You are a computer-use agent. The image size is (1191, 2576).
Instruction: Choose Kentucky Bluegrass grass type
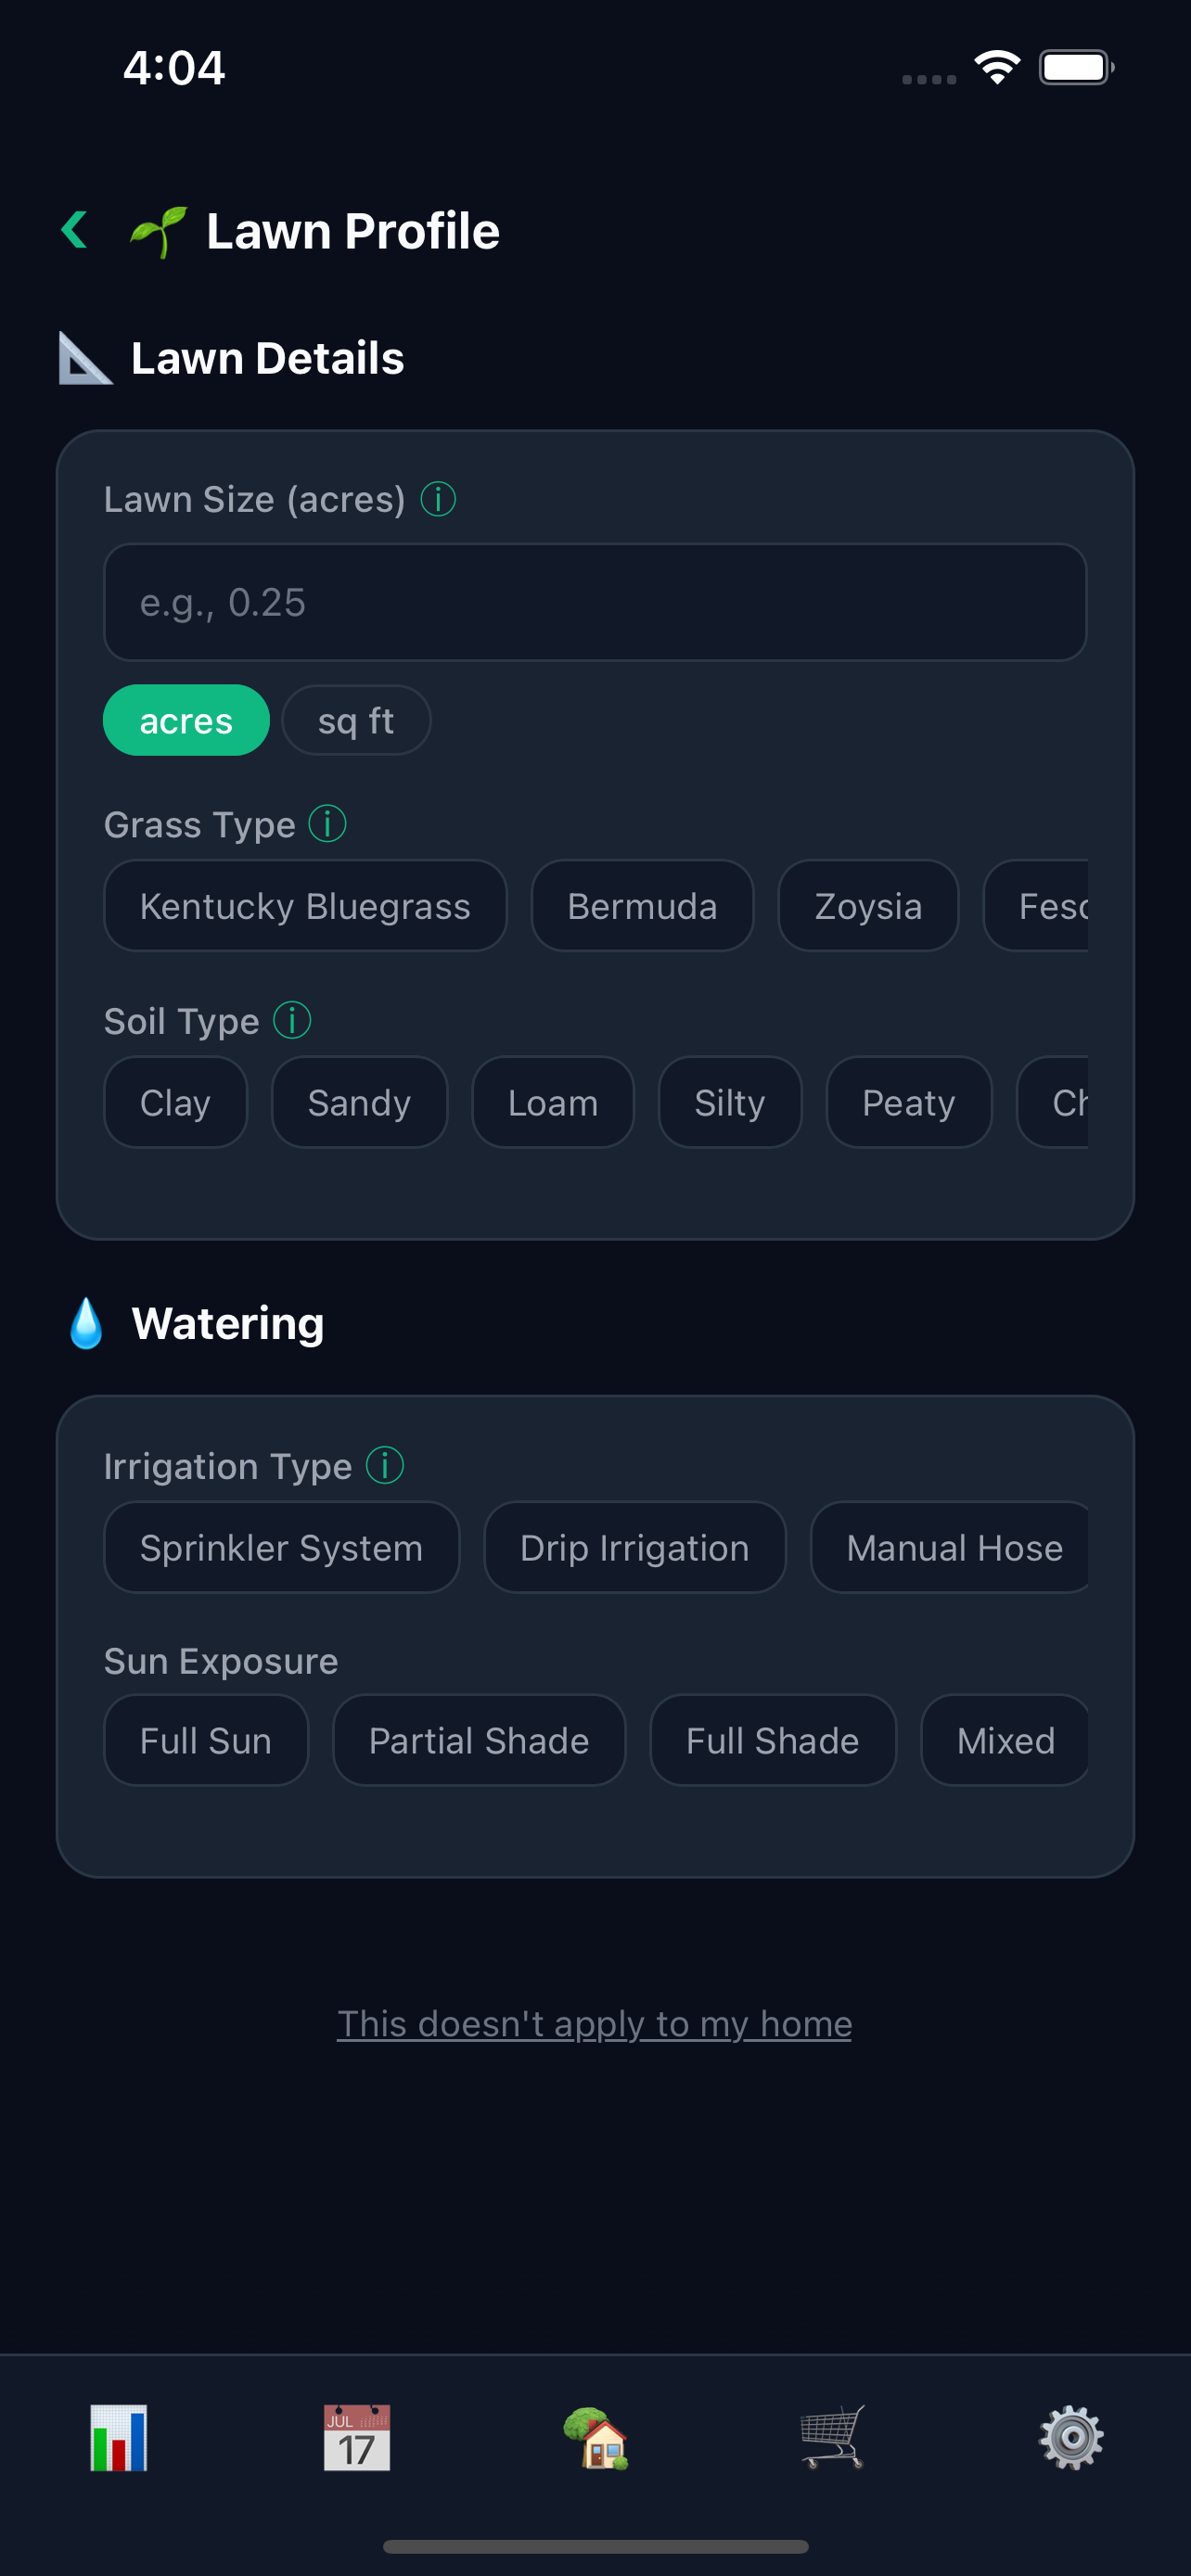point(305,905)
